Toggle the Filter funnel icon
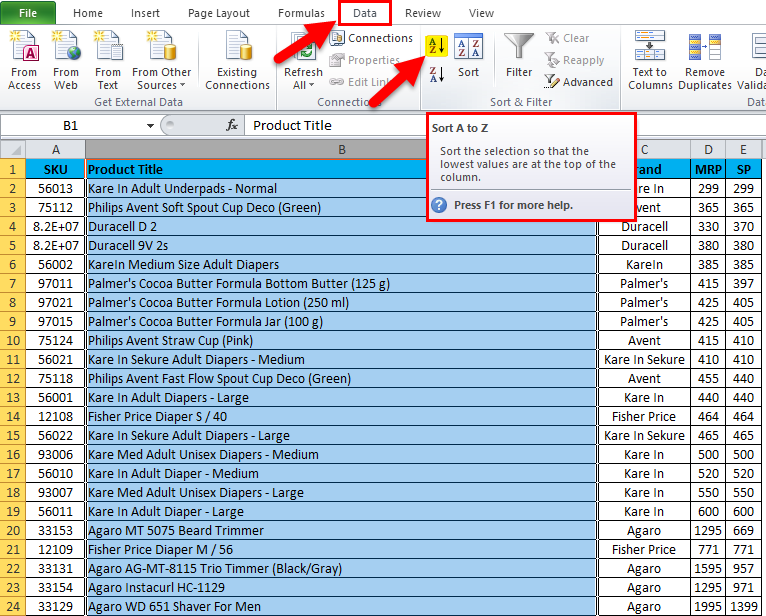The image size is (766, 616). point(519,46)
